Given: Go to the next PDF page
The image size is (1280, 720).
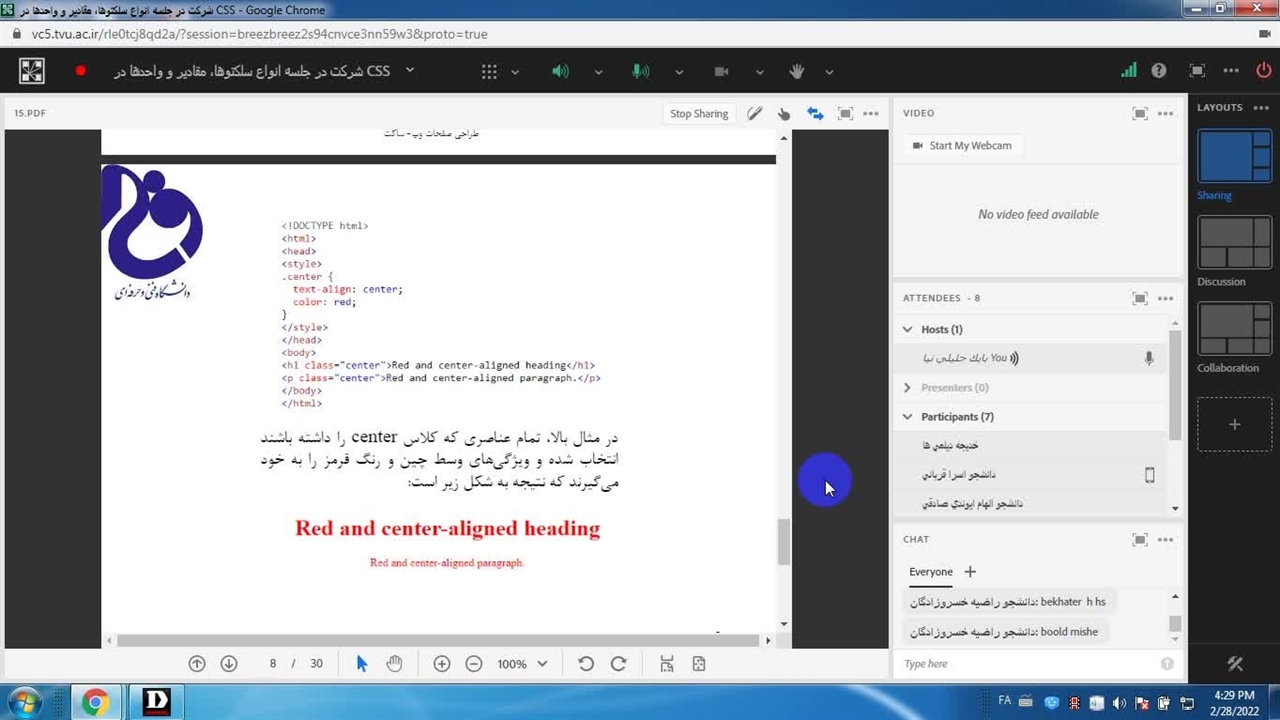Looking at the screenshot, I should tap(229, 664).
